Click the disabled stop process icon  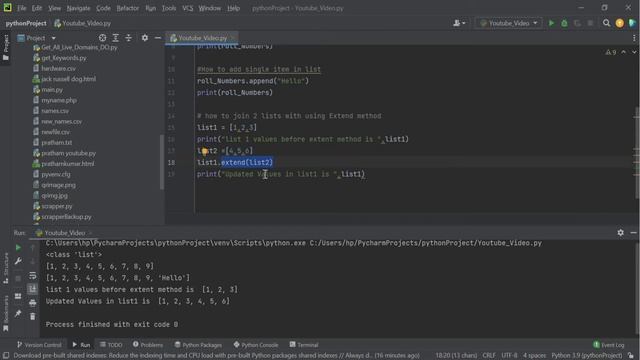pyautogui.click(x=18, y=279)
